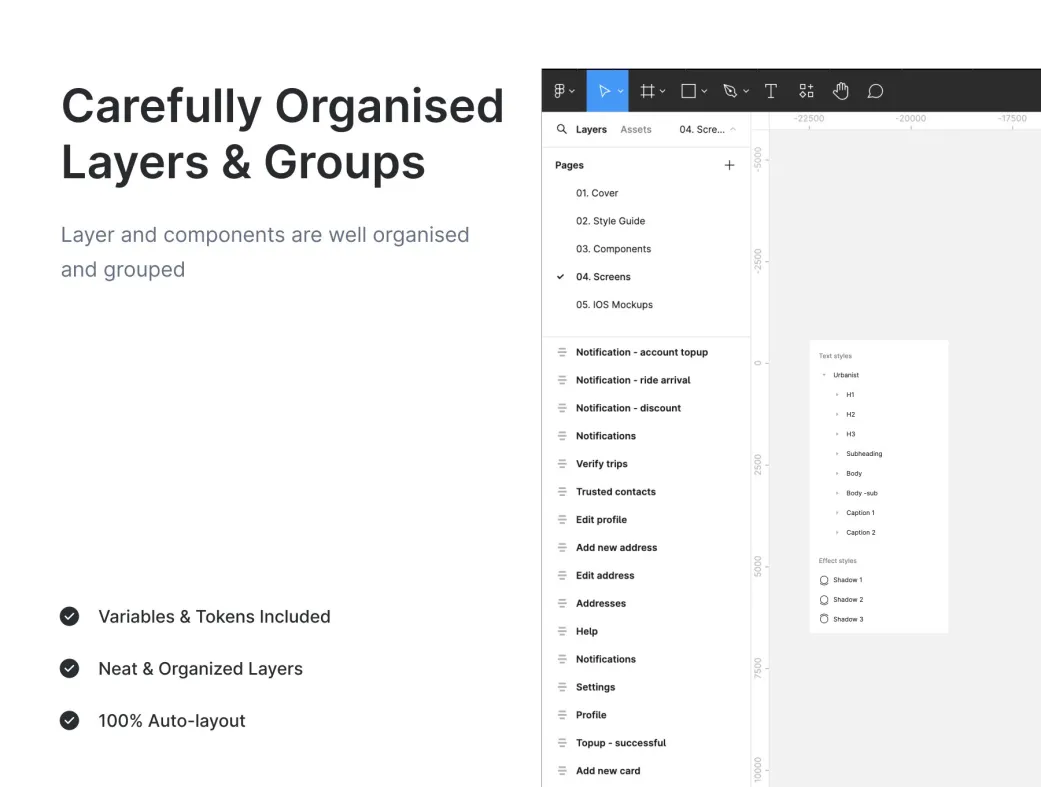Open shape tools dropdown arrow beside Rectangle
Viewport: 1041px width, 787px height.
point(704,91)
